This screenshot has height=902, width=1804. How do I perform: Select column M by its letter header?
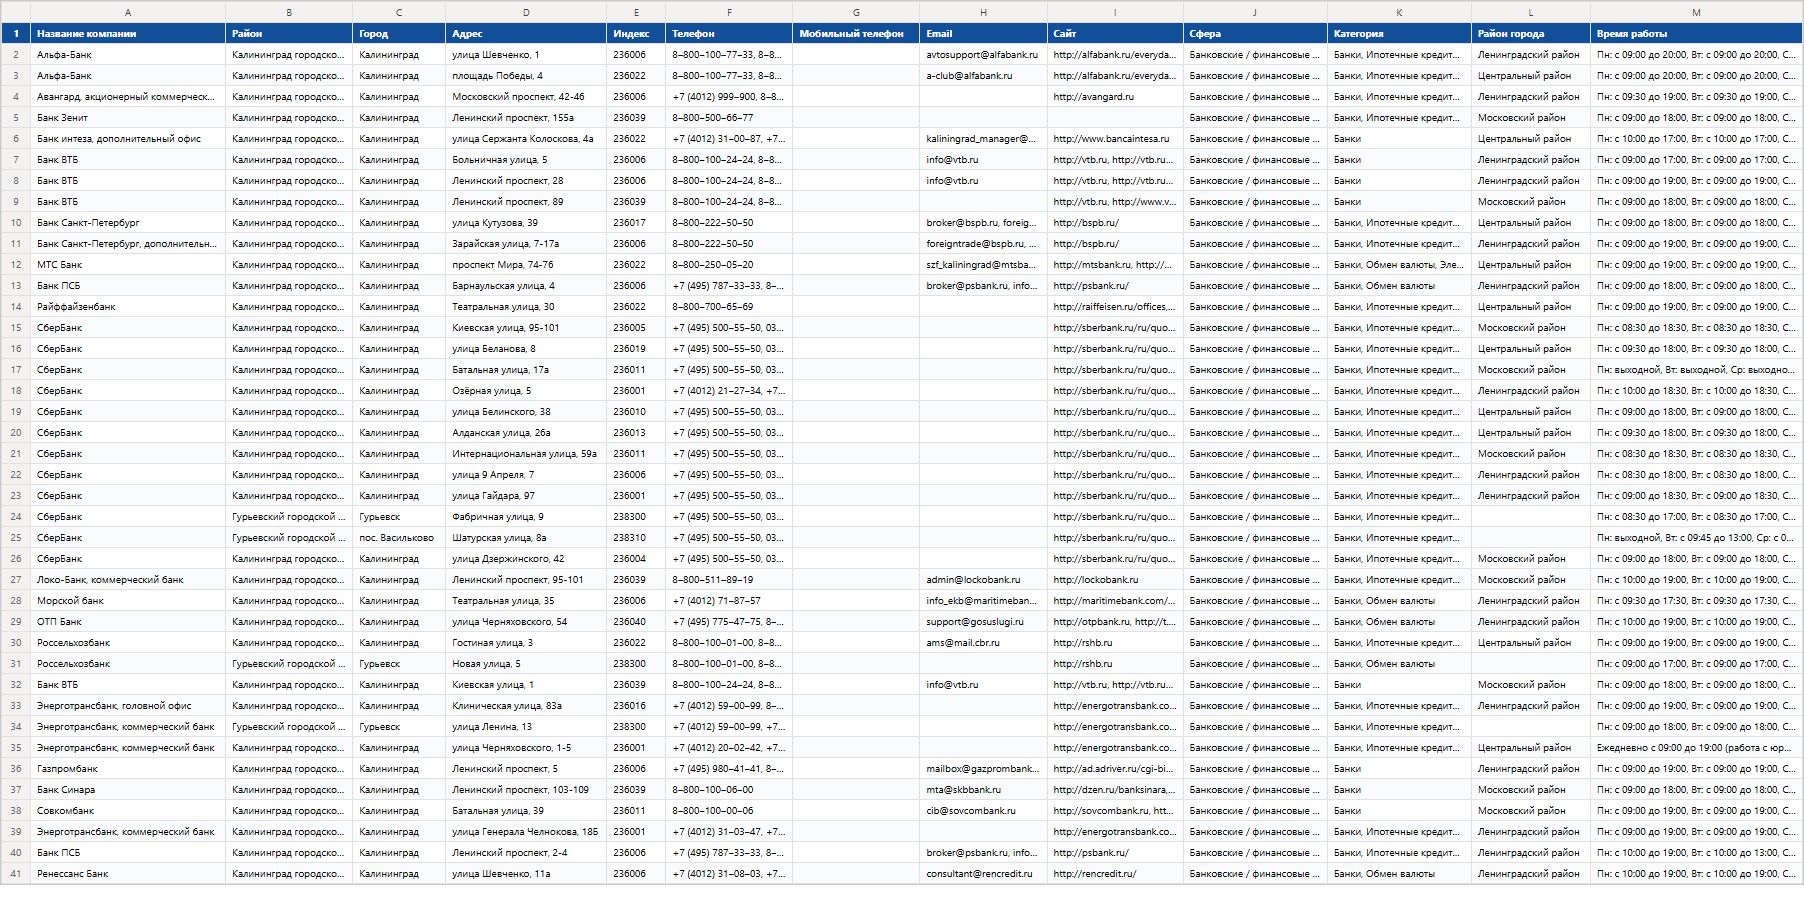click(x=1696, y=12)
